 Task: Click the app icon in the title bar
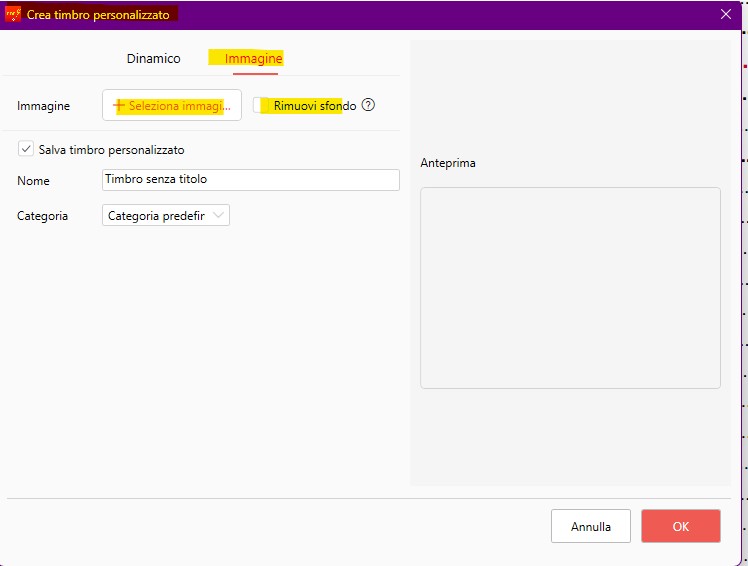[13, 14]
